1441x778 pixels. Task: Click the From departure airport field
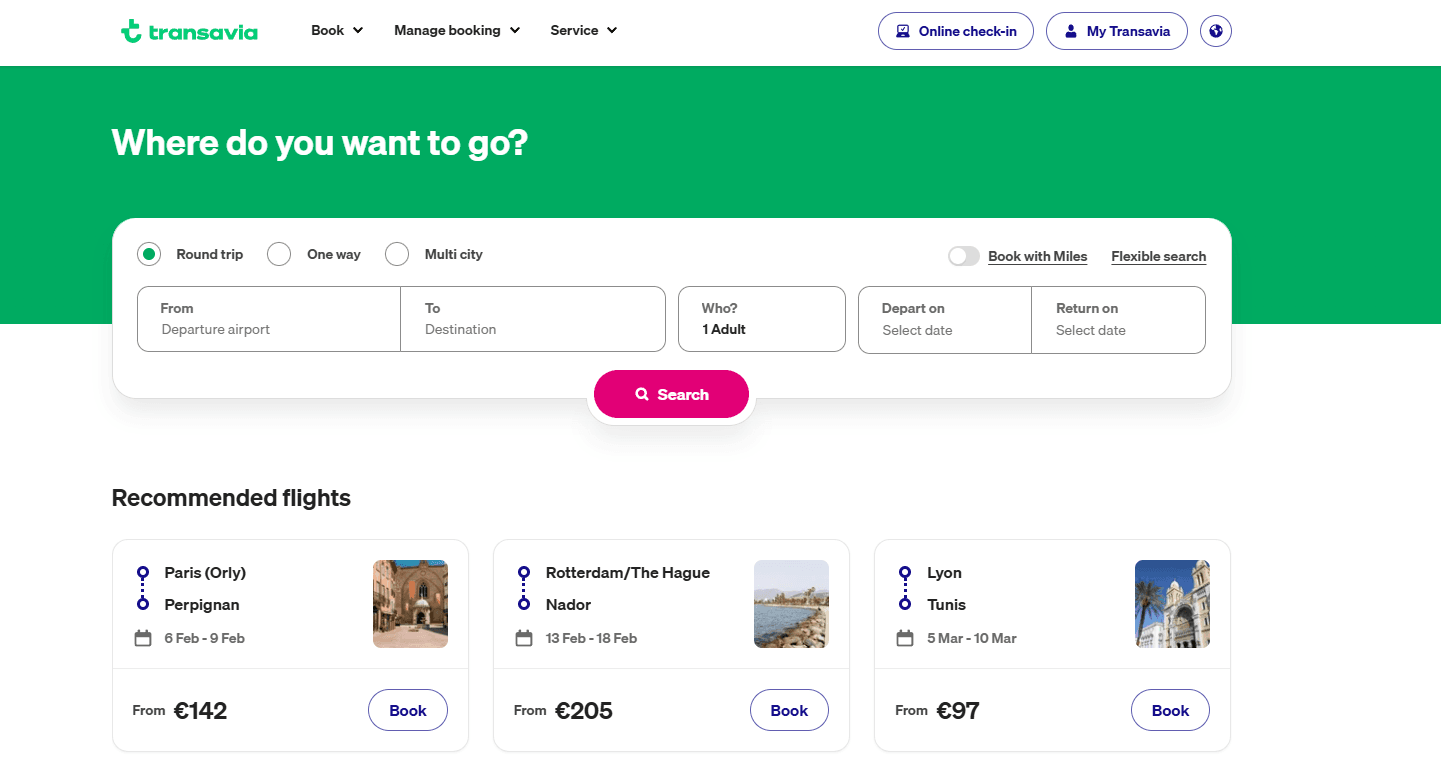pyautogui.click(x=268, y=319)
